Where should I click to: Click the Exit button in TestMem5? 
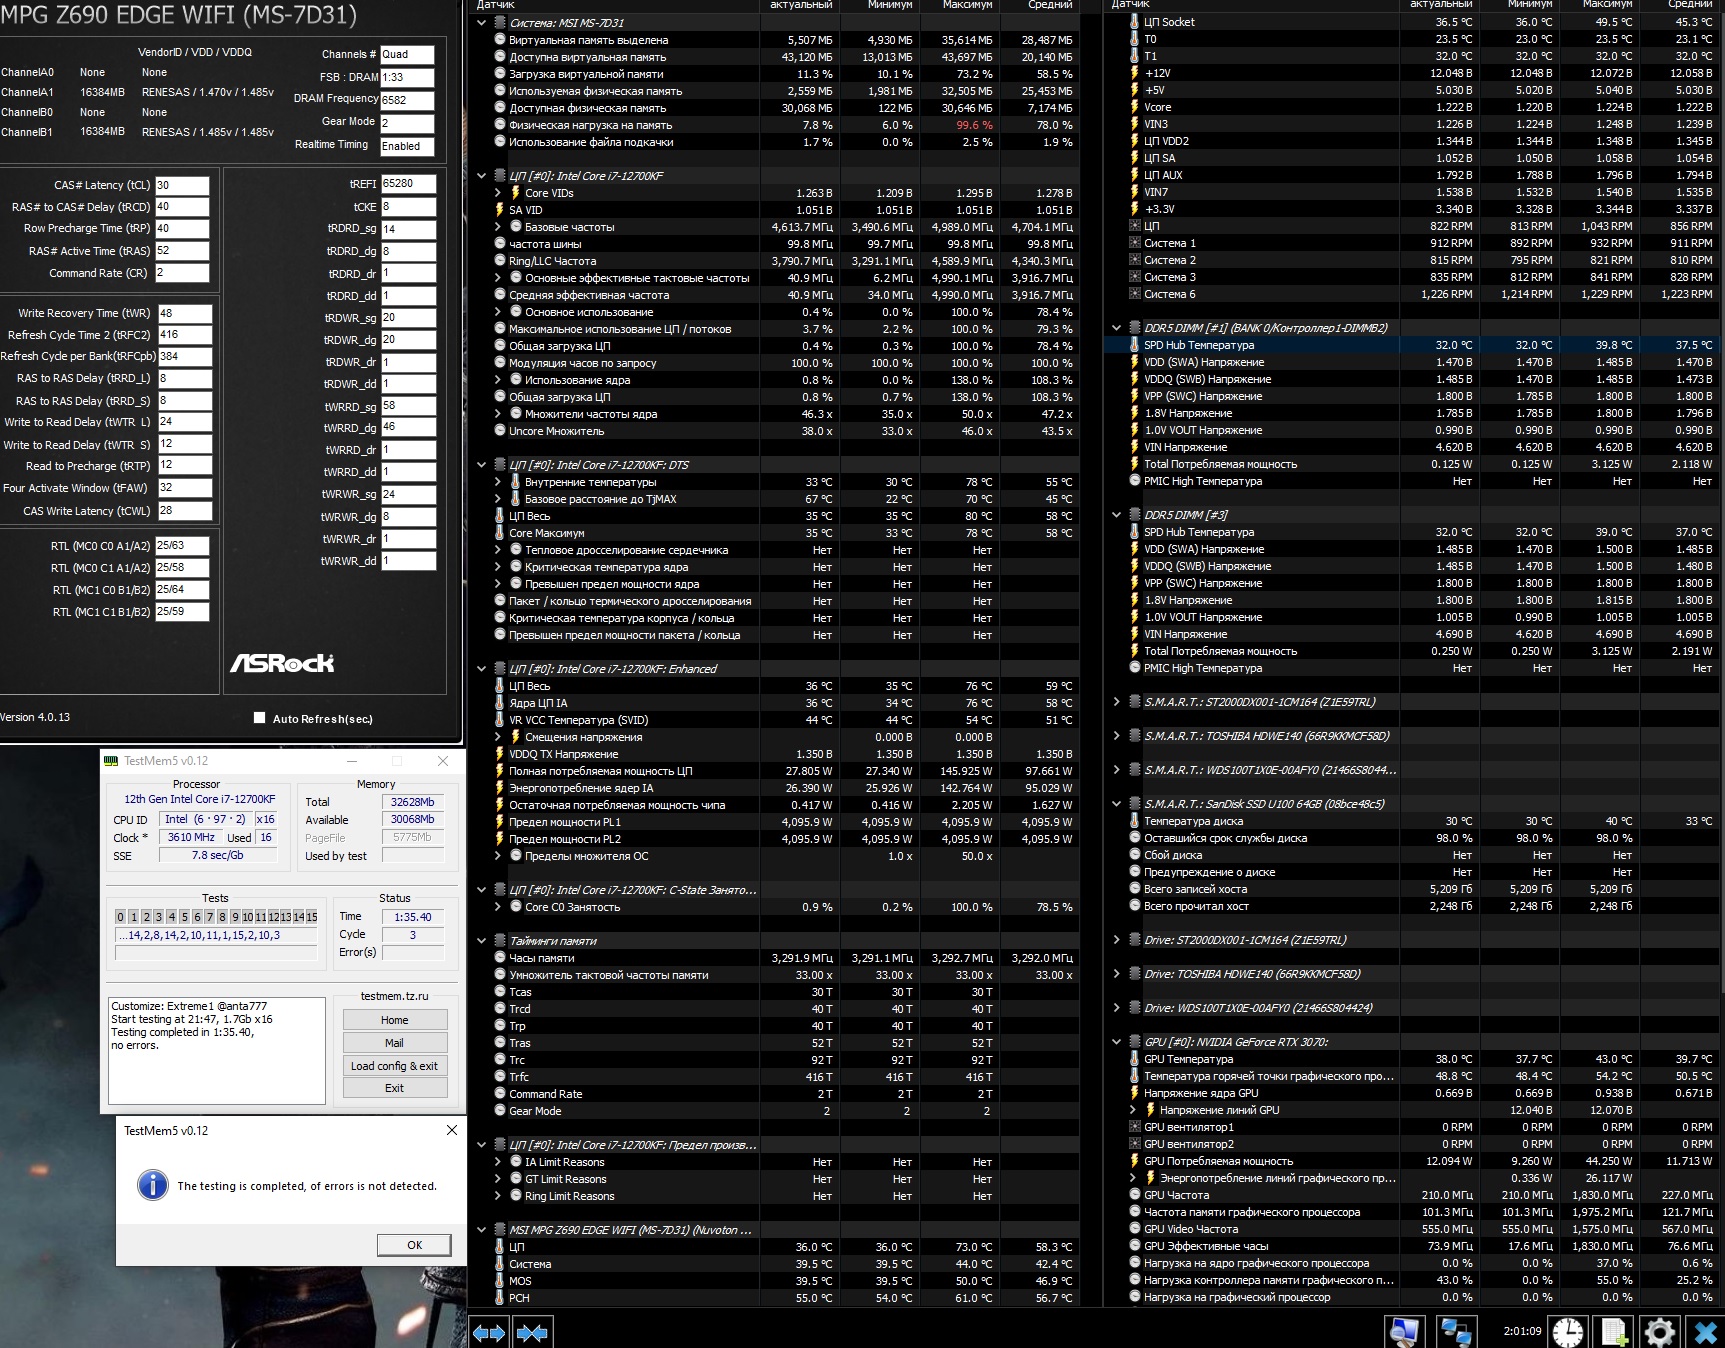394,1088
